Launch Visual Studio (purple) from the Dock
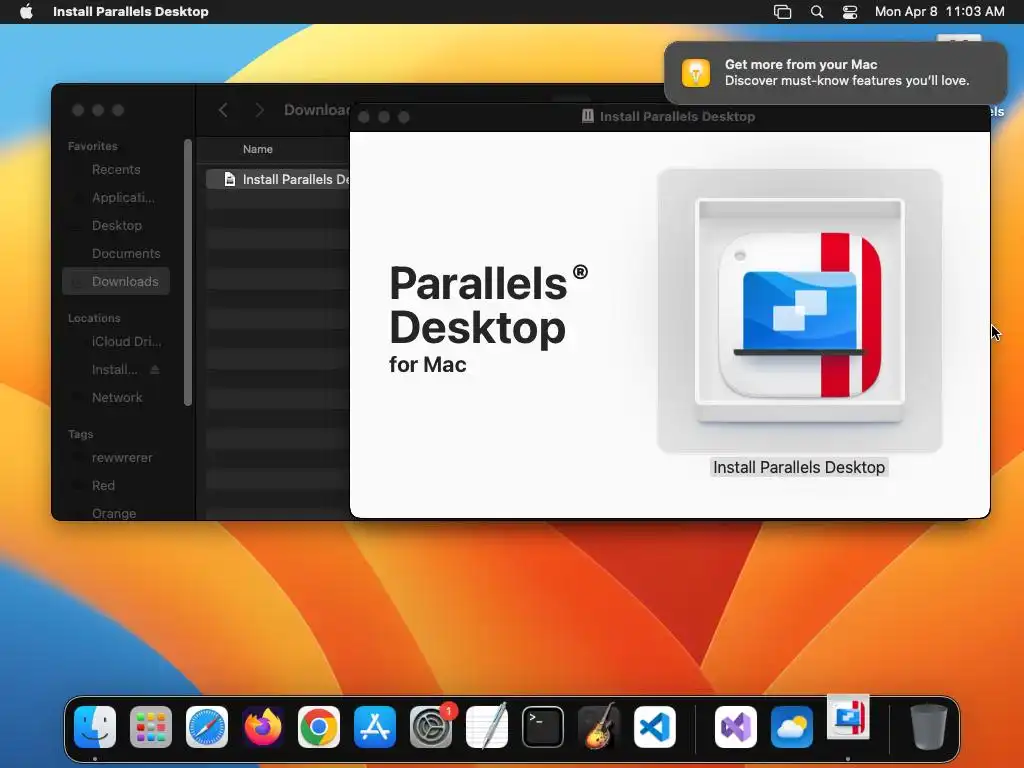Screen dimensions: 1024x768 coord(736,727)
